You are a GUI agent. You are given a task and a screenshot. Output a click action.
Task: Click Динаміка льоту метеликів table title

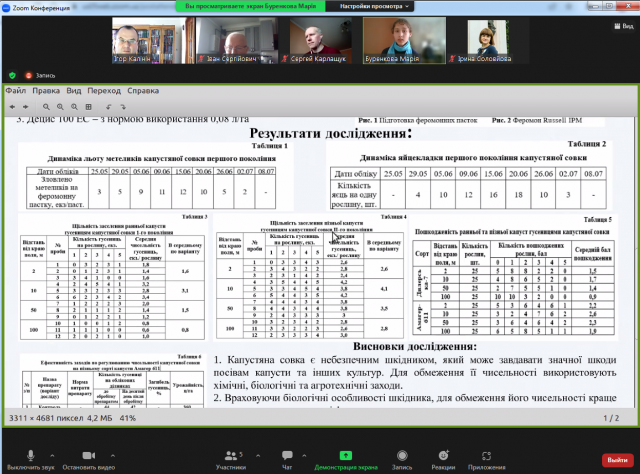click(x=162, y=158)
